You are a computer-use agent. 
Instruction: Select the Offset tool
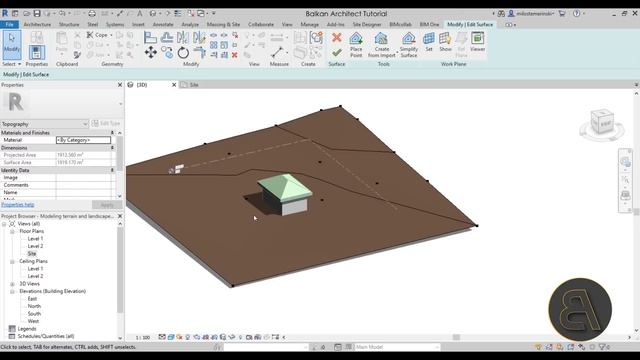167,38
